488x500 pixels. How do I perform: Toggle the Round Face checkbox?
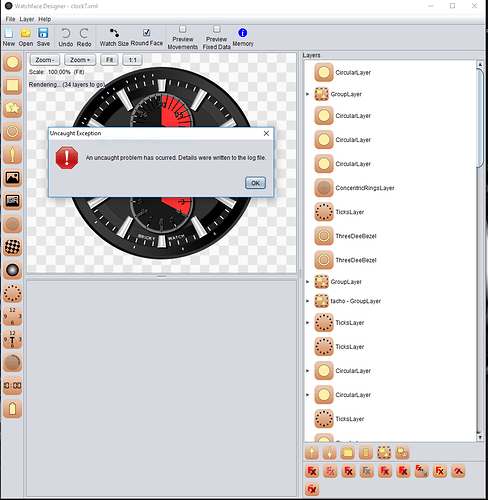tap(146, 33)
